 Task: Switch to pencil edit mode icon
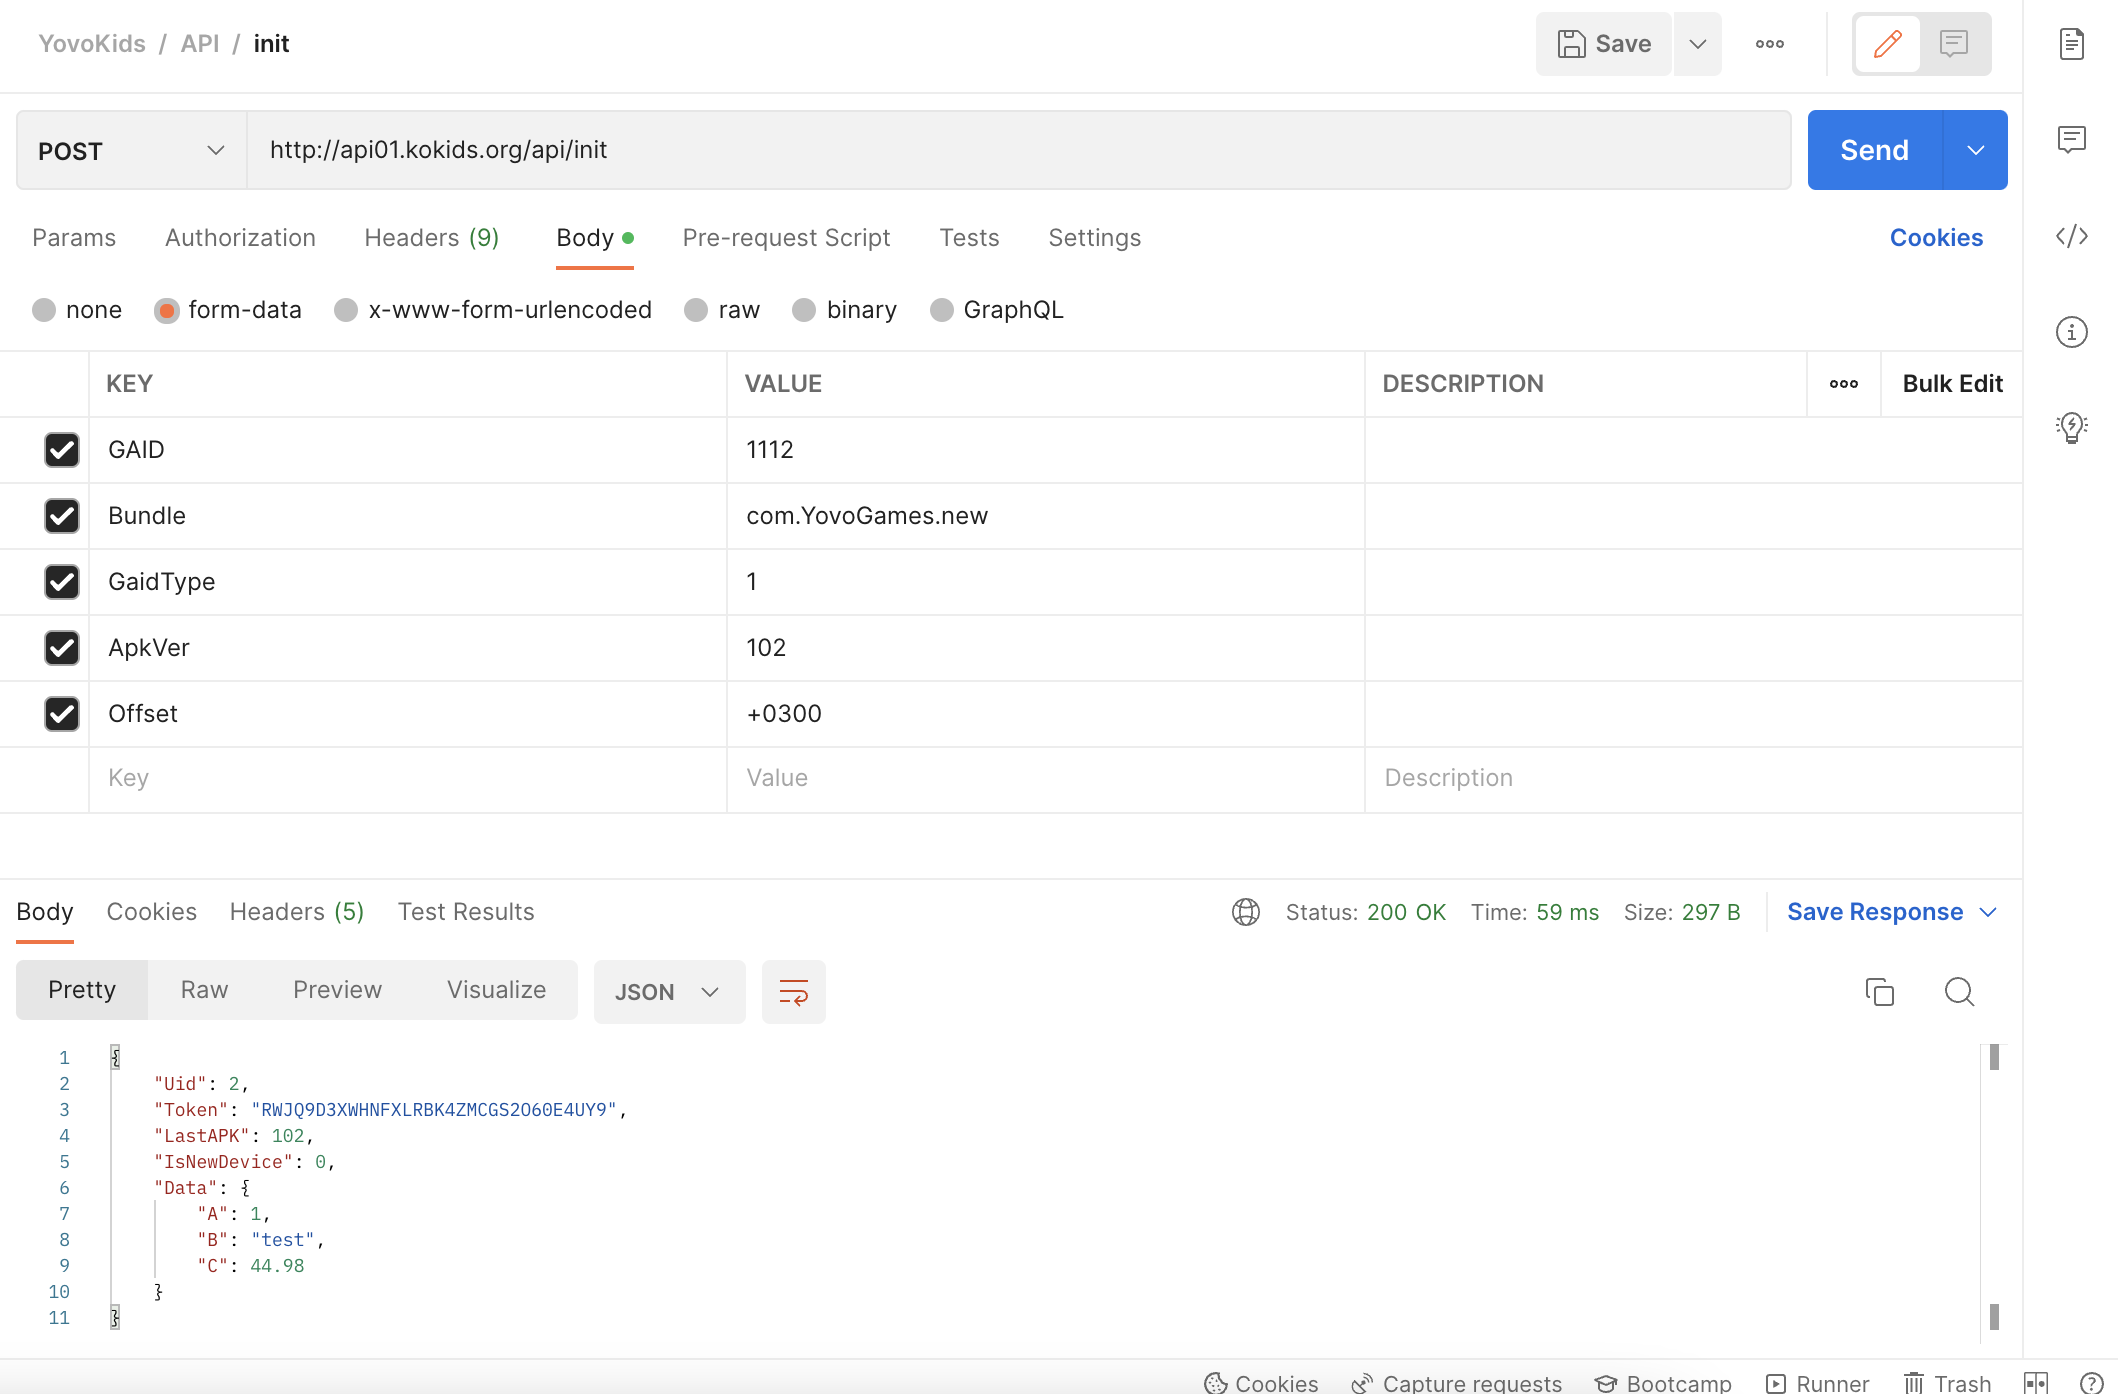[x=1887, y=44]
